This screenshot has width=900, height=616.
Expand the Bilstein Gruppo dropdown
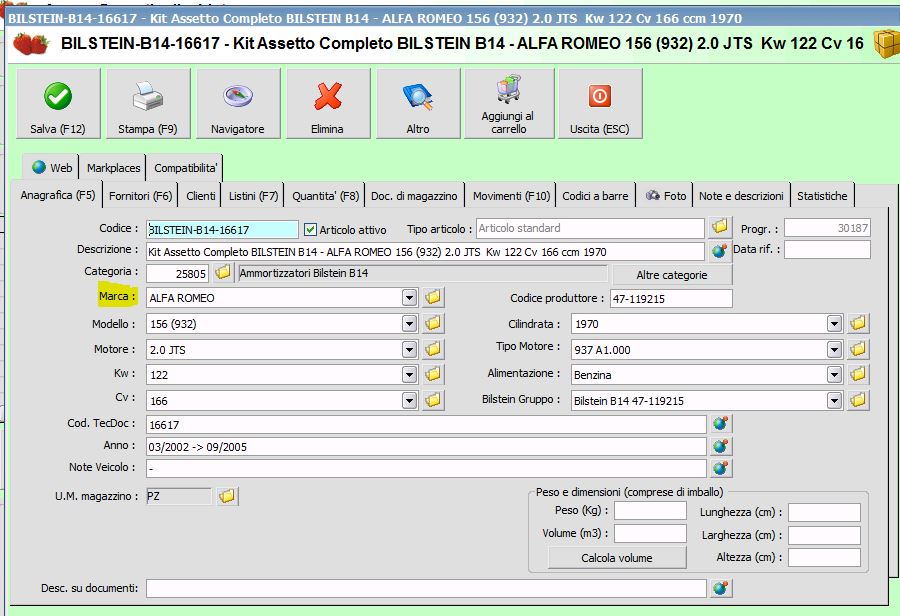pos(834,401)
